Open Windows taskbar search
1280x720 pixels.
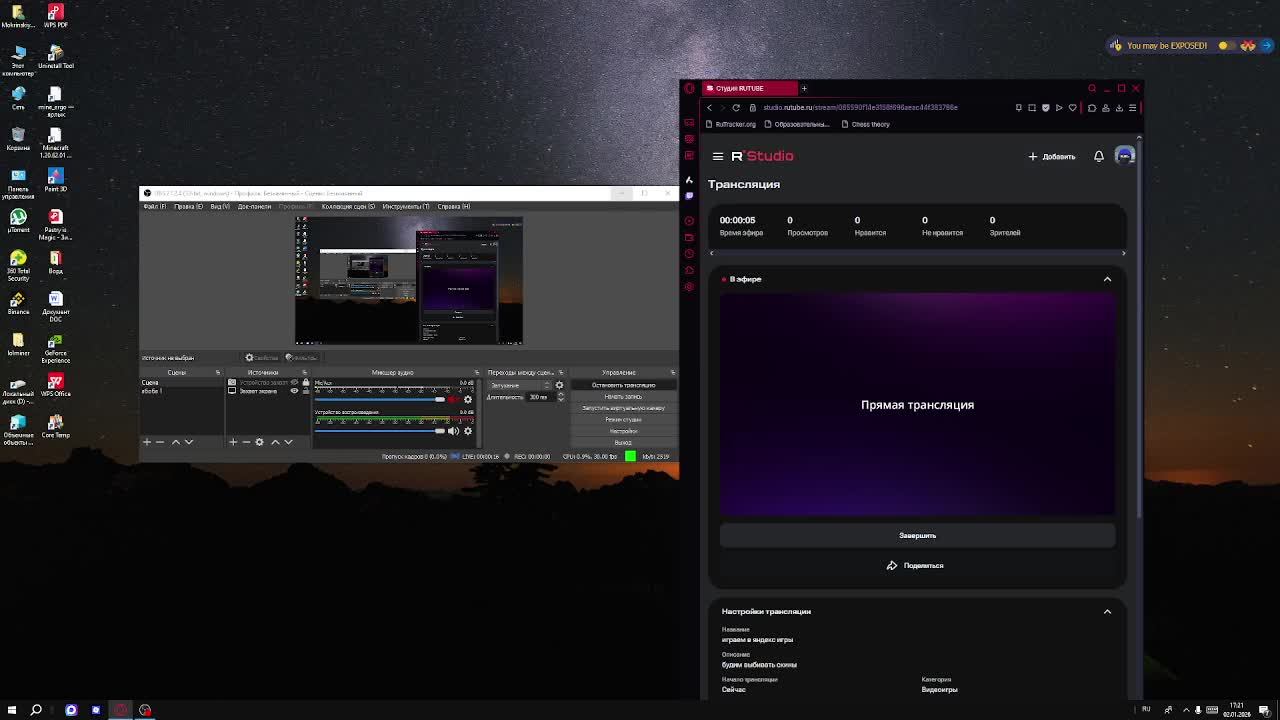point(36,710)
